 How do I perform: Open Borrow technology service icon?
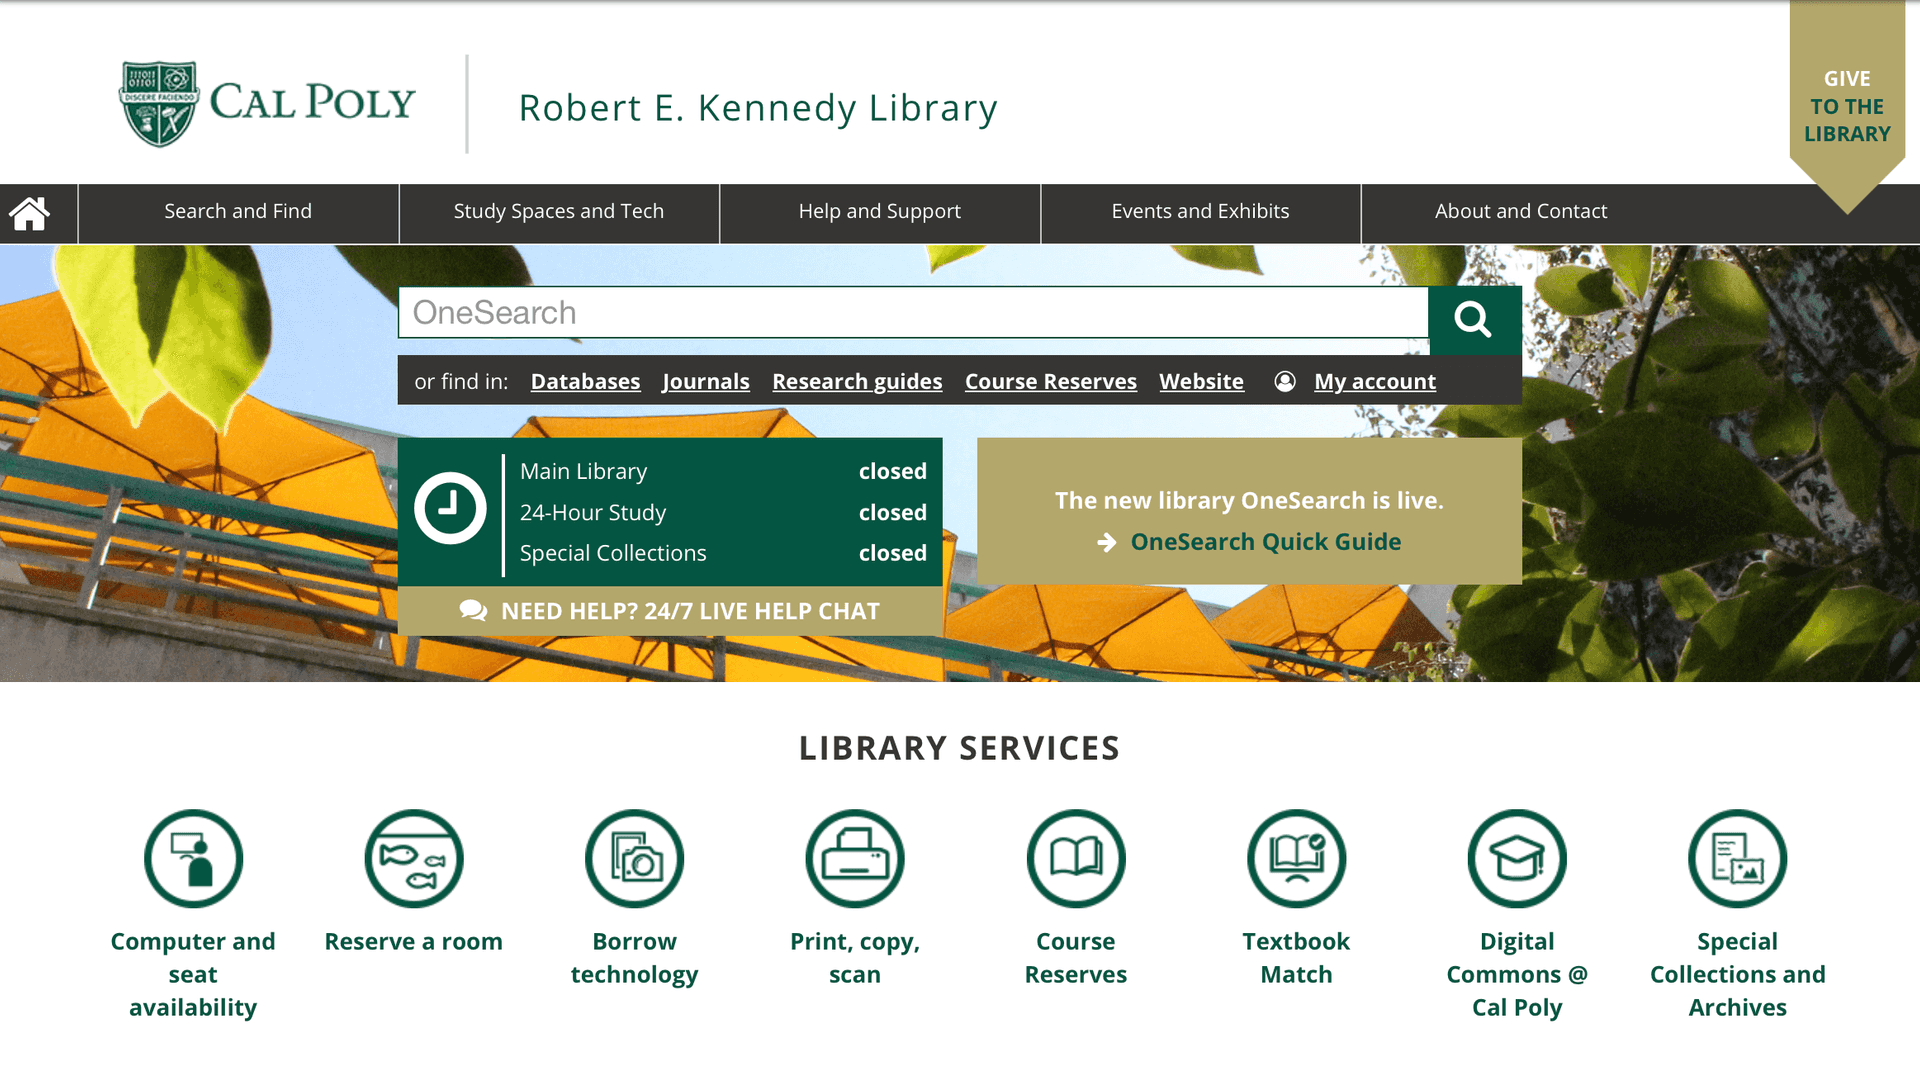[634, 858]
